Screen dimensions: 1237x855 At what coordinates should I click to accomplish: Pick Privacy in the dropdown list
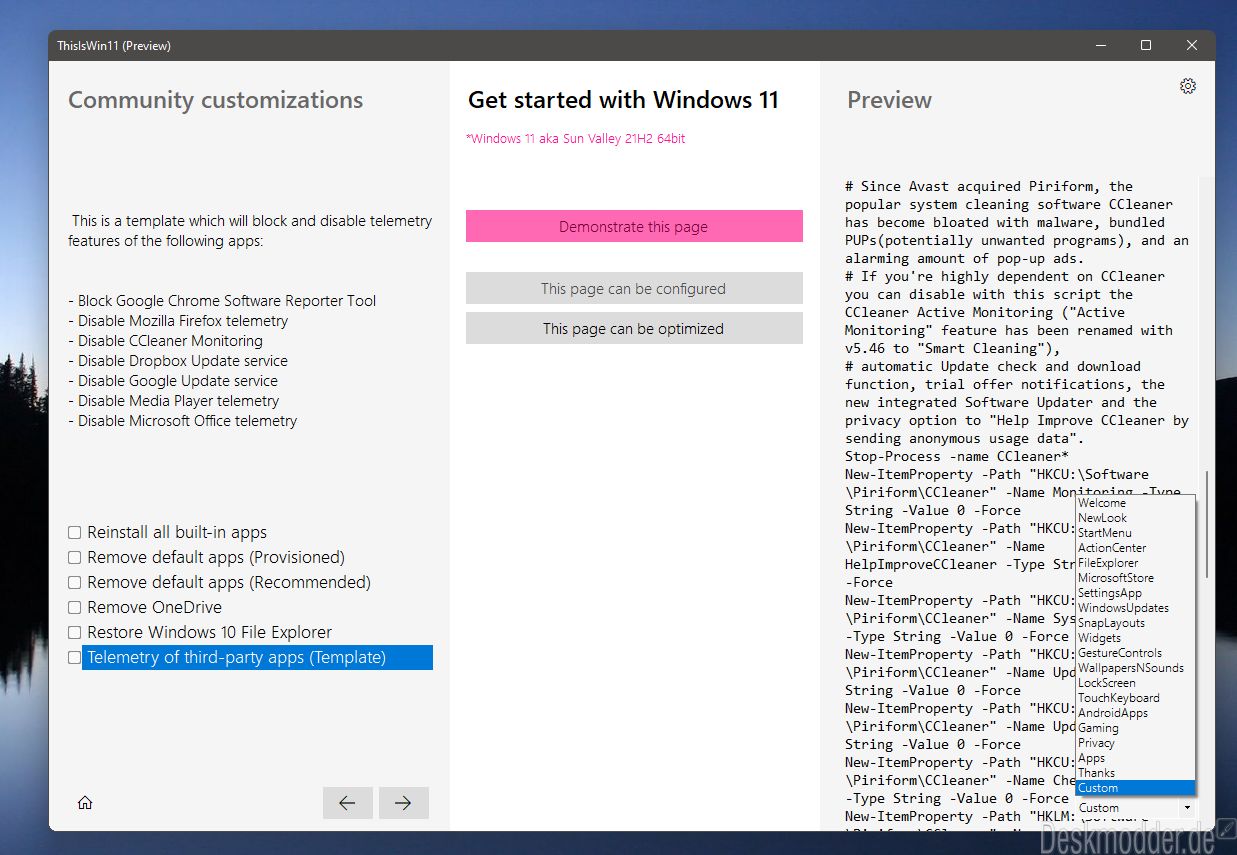[1135, 743]
